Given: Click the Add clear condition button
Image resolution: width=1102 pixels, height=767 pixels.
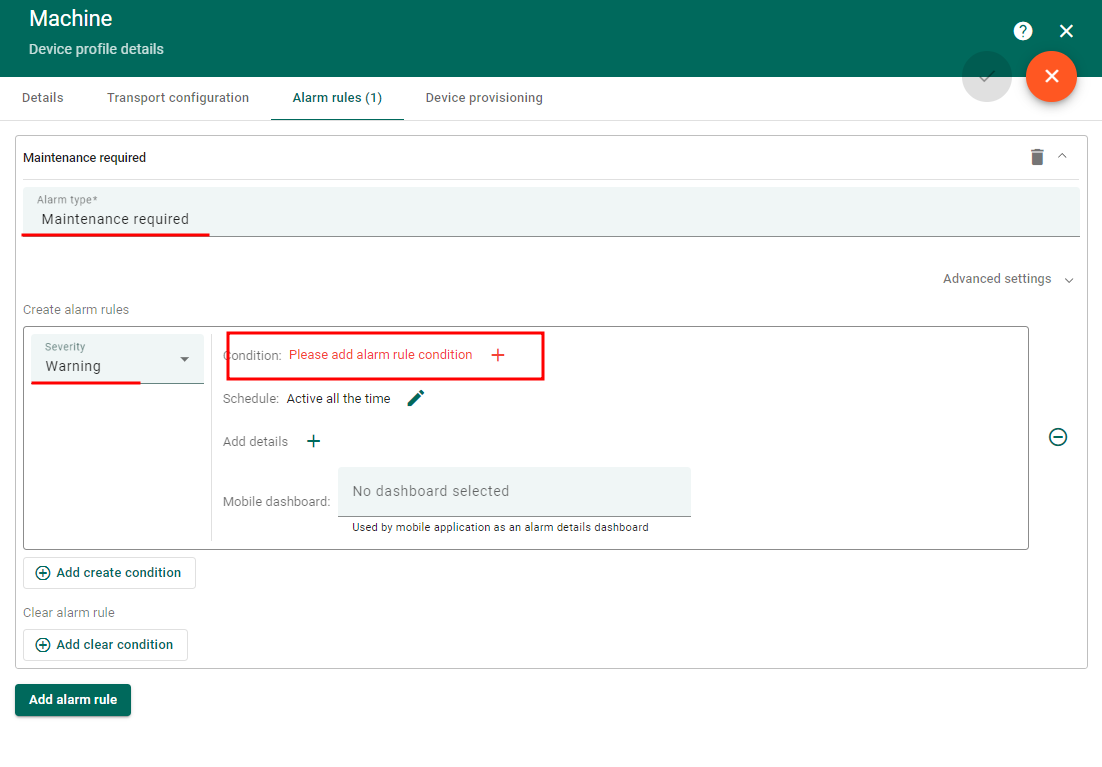Looking at the screenshot, I should click(x=105, y=645).
